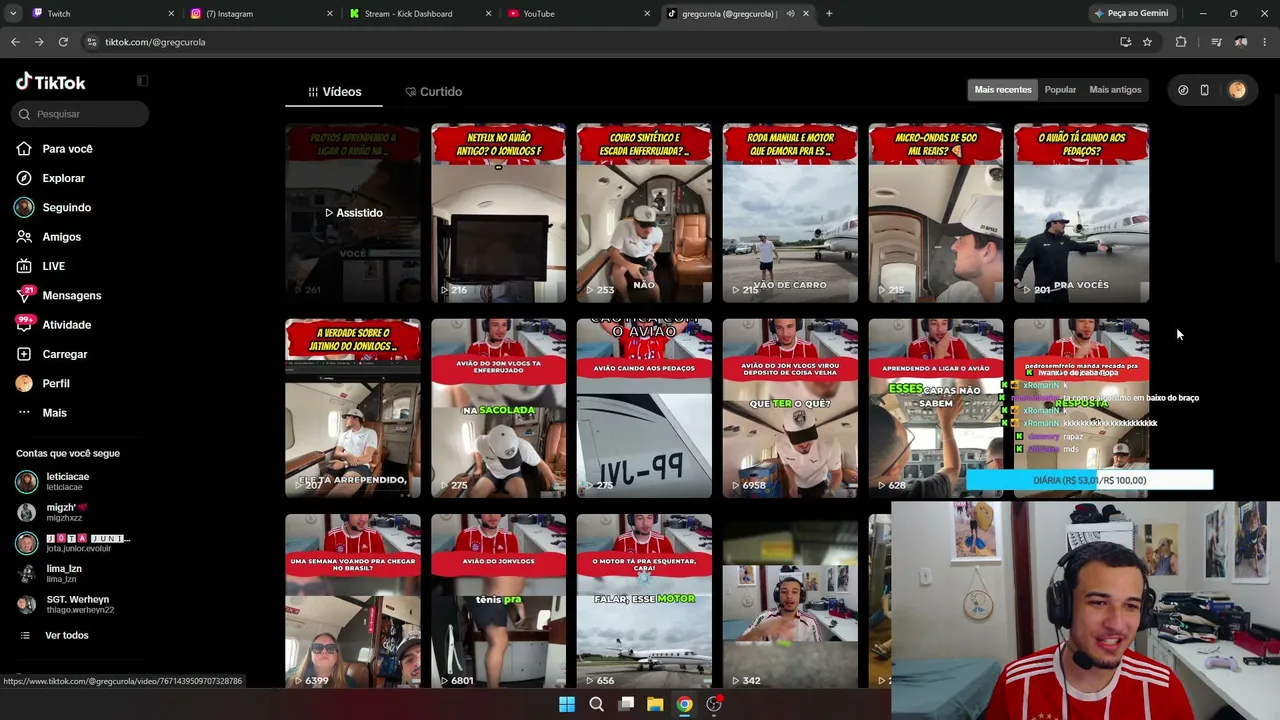Open the 'Couro sintético e escada enferrujada' video
This screenshot has height=720, width=1280.
(x=644, y=213)
